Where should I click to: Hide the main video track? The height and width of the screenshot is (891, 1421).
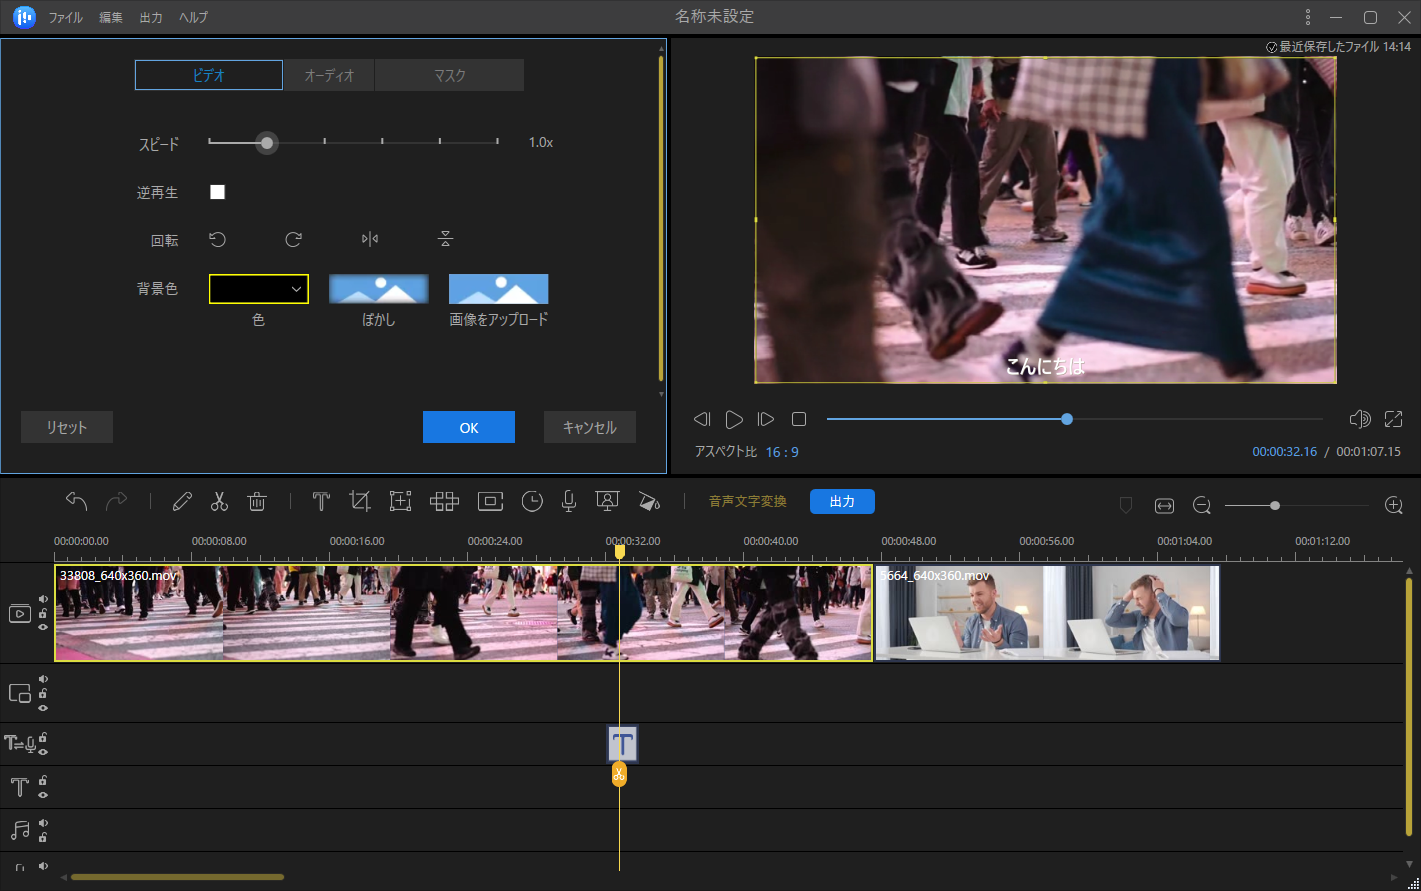(43, 627)
